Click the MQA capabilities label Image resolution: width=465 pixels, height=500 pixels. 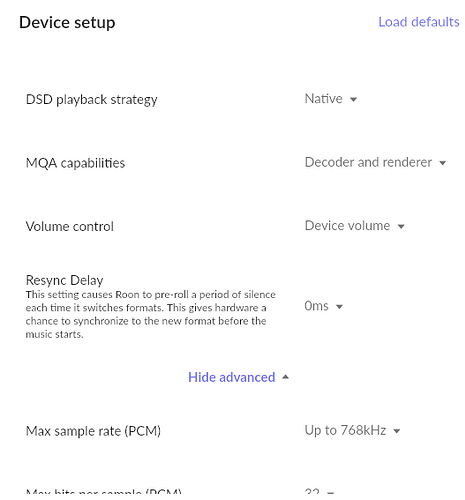[75, 163]
